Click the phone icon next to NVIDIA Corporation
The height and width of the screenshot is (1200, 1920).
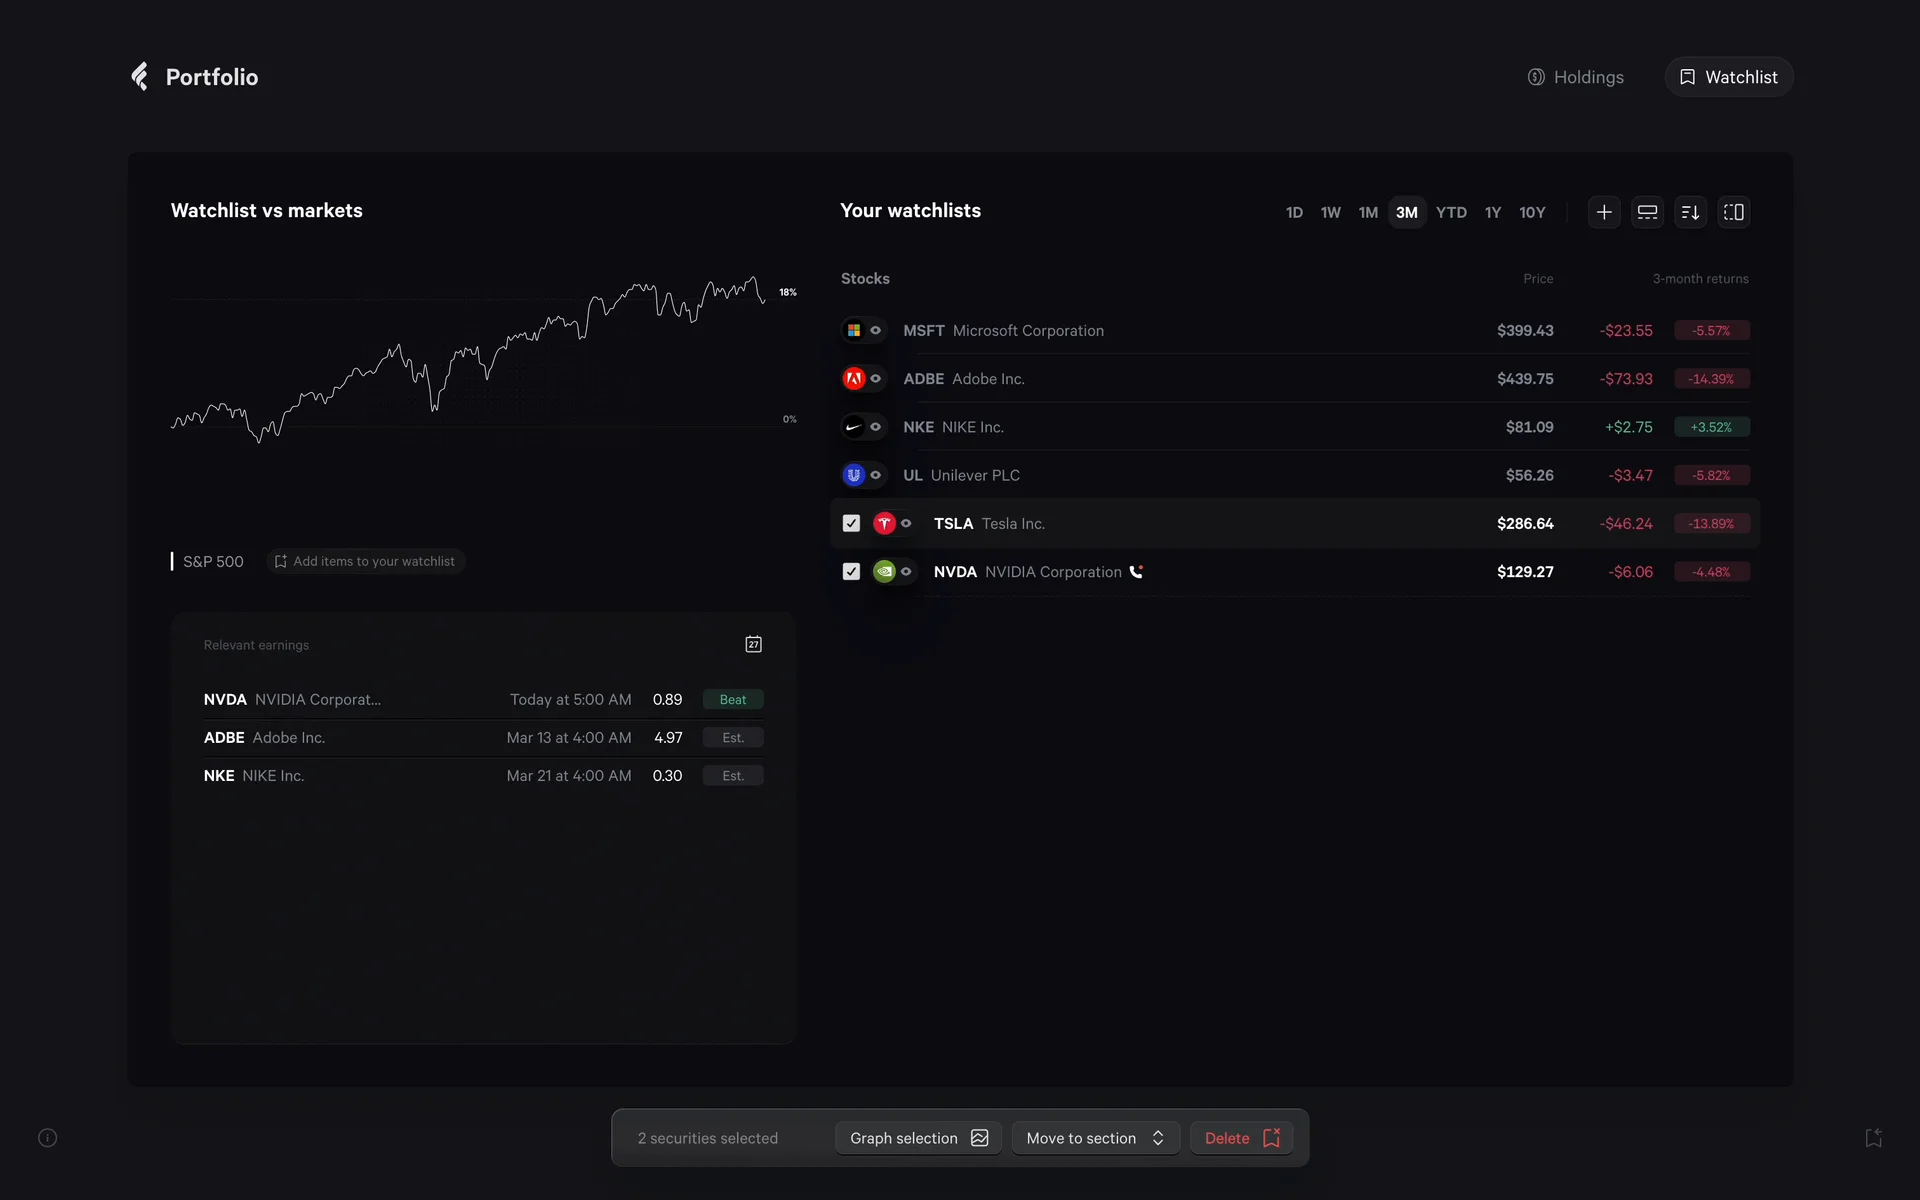tap(1136, 572)
